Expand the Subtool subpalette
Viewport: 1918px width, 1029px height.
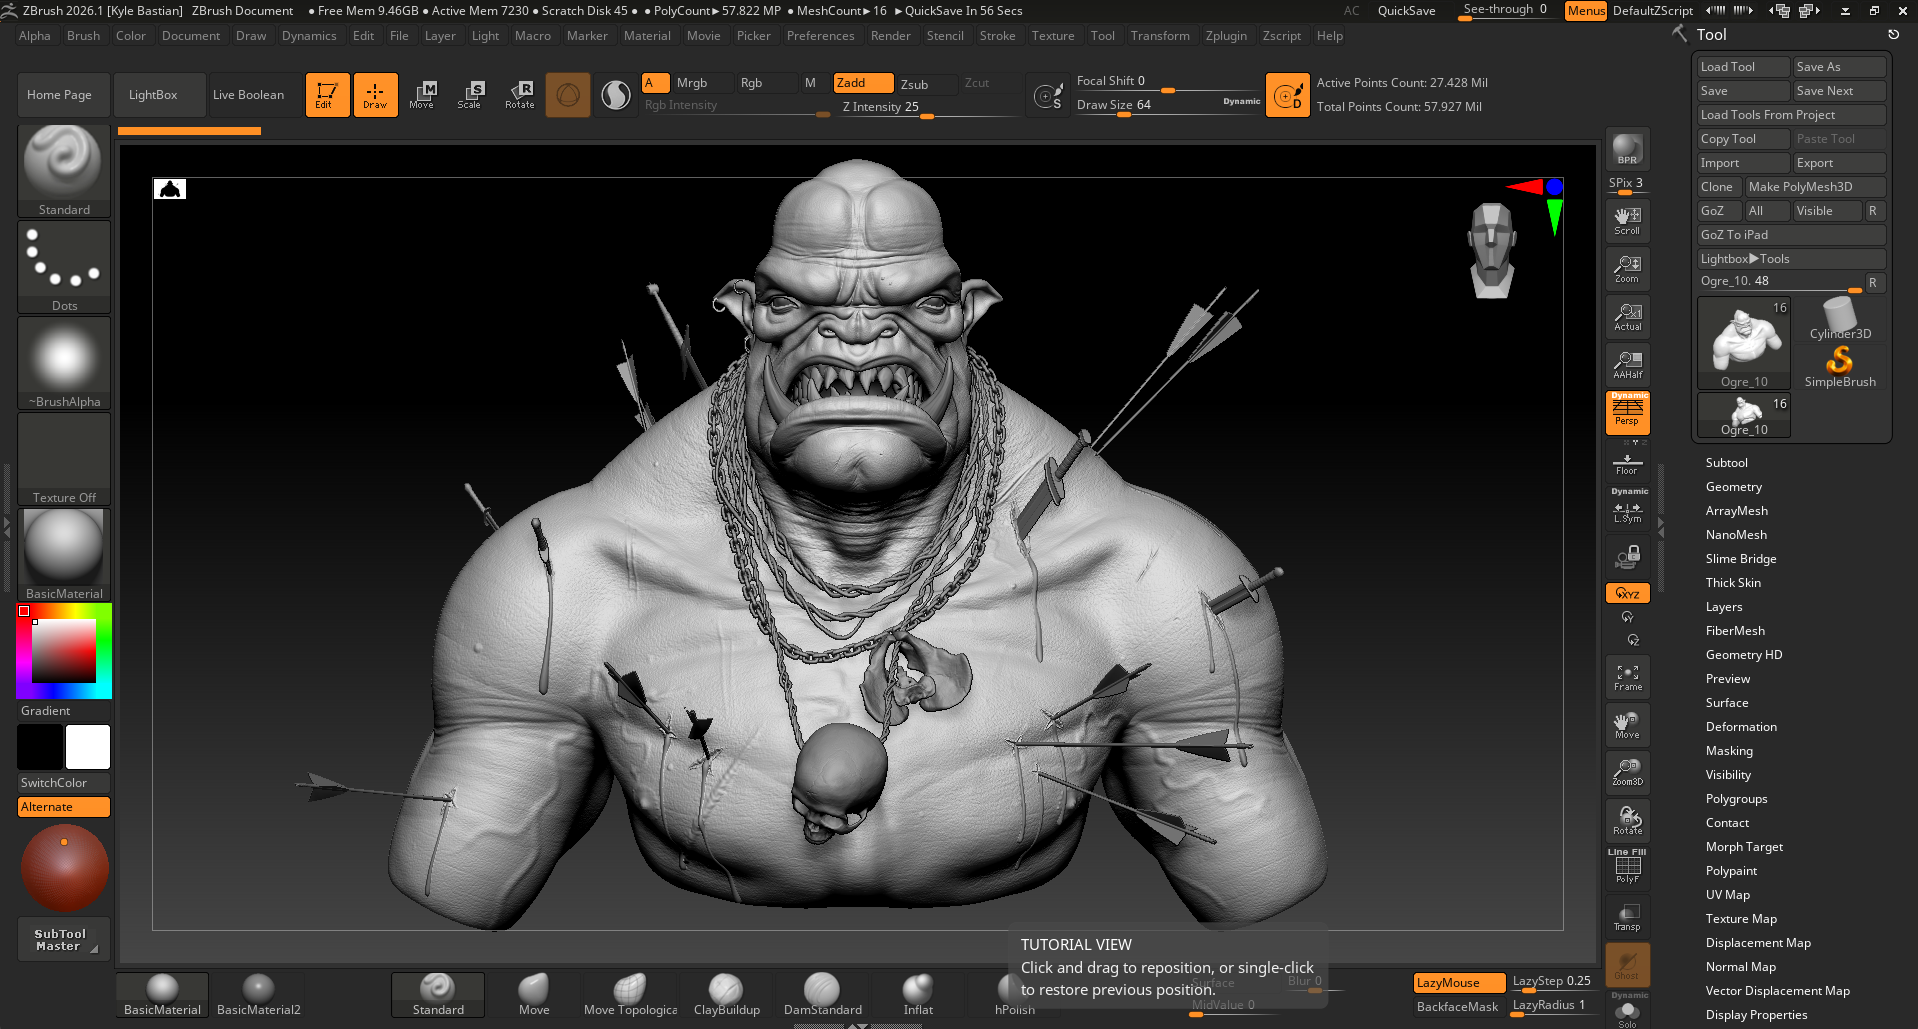pyautogui.click(x=1726, y=462)
